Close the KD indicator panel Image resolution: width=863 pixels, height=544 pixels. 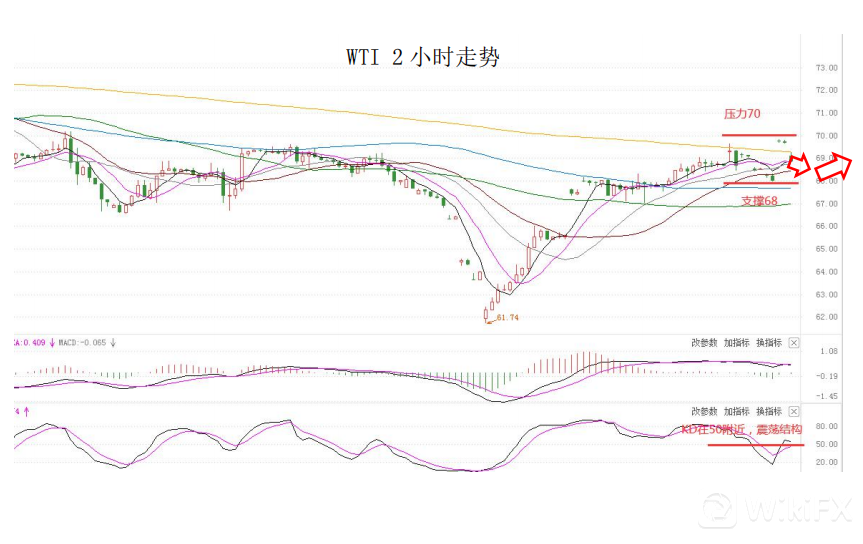point(794,411)
